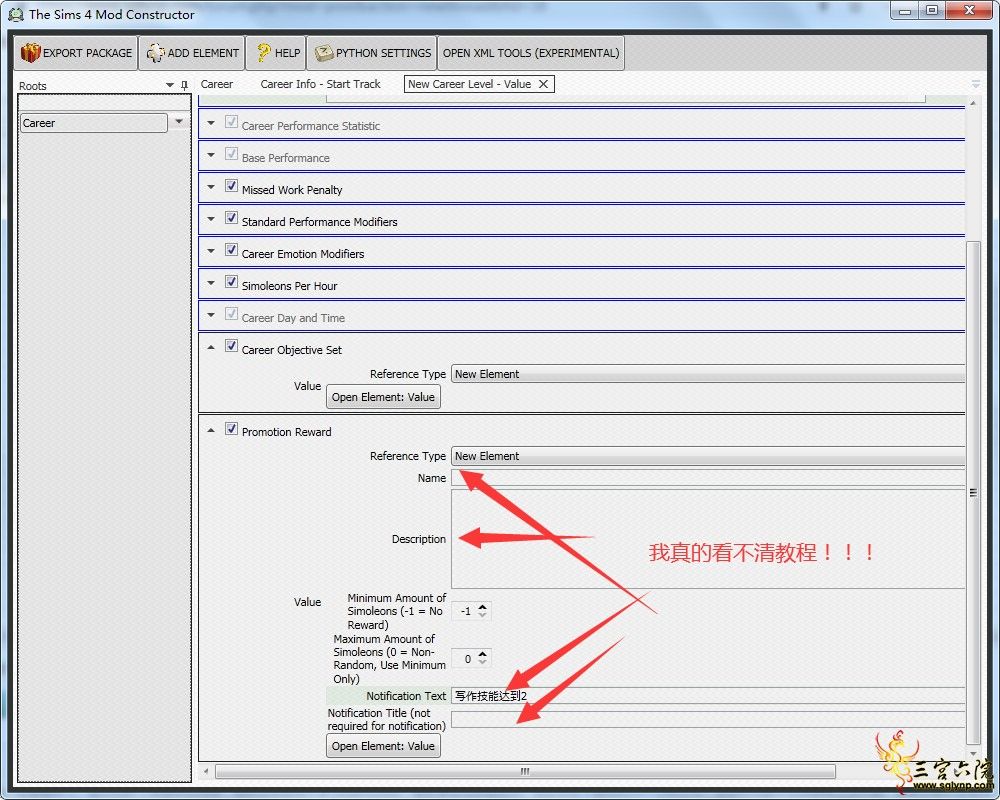
Task: Uncheck Promotion Reward checkbox
Action: [x=231, y=428]
